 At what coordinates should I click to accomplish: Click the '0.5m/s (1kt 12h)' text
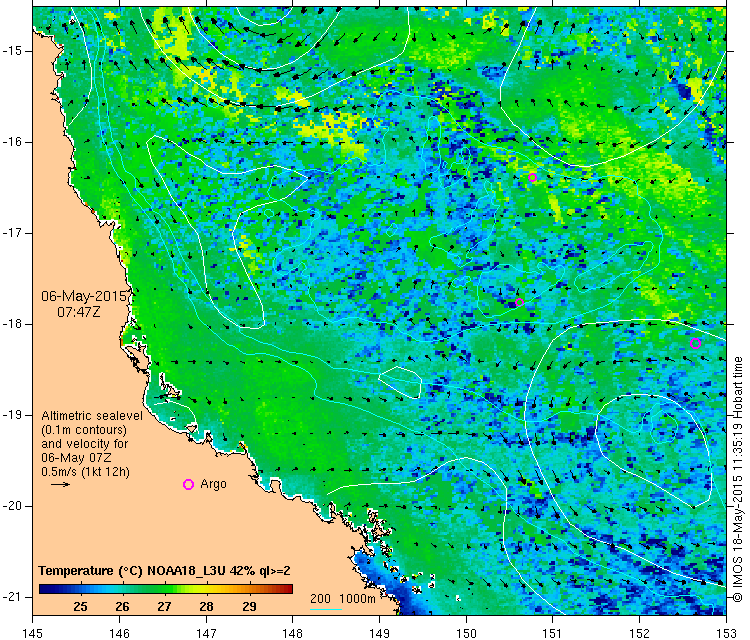85,472
